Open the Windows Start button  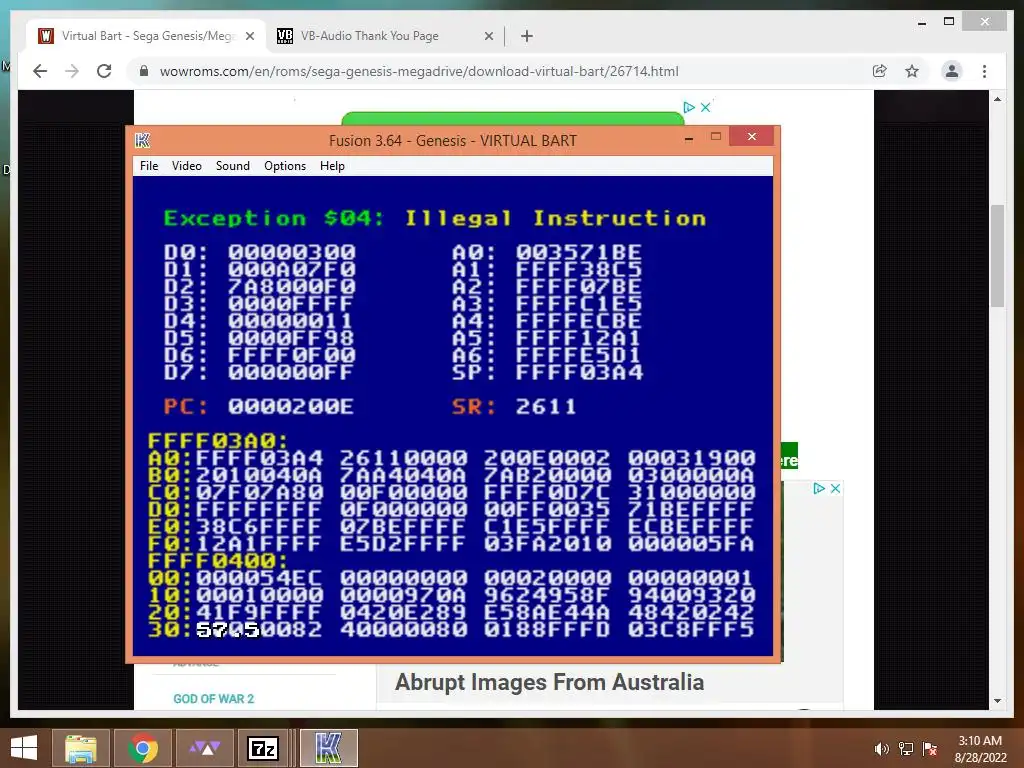[x=24, y=748]
